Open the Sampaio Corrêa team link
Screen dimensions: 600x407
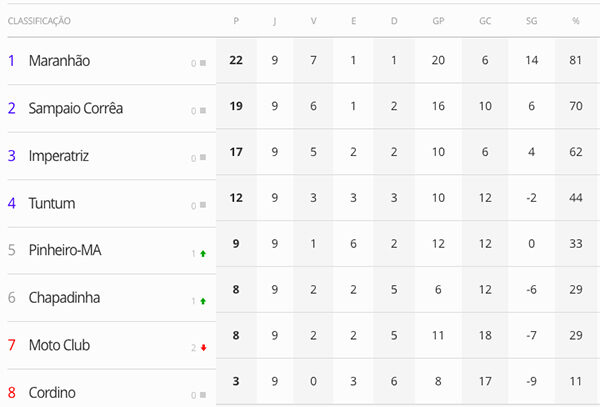pyautogui.click(x=76, y=109)
